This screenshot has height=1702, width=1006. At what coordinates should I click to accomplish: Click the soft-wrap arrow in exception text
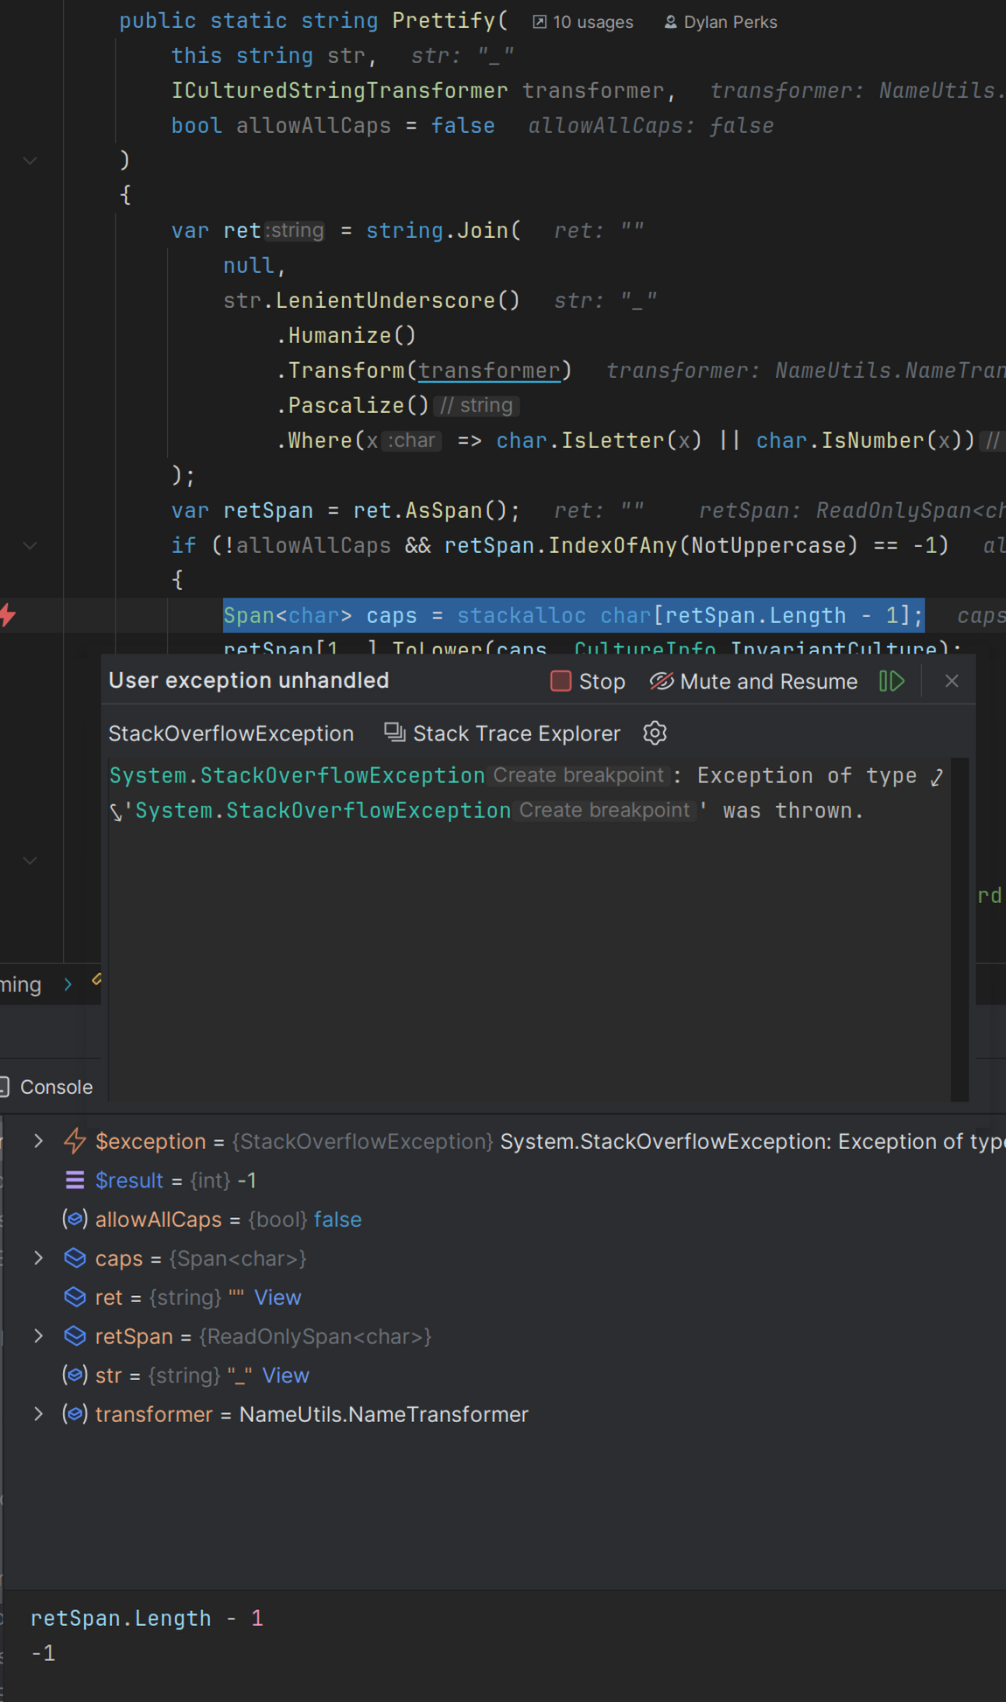(936, 777)
